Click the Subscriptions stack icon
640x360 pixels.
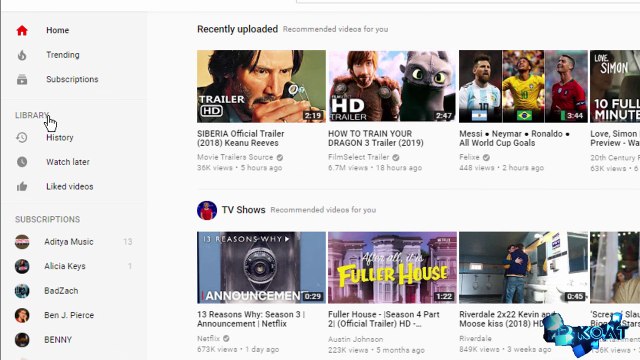22,79
